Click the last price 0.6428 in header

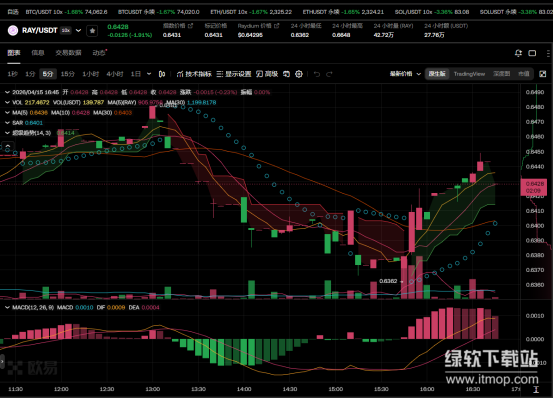click(118, 27)
